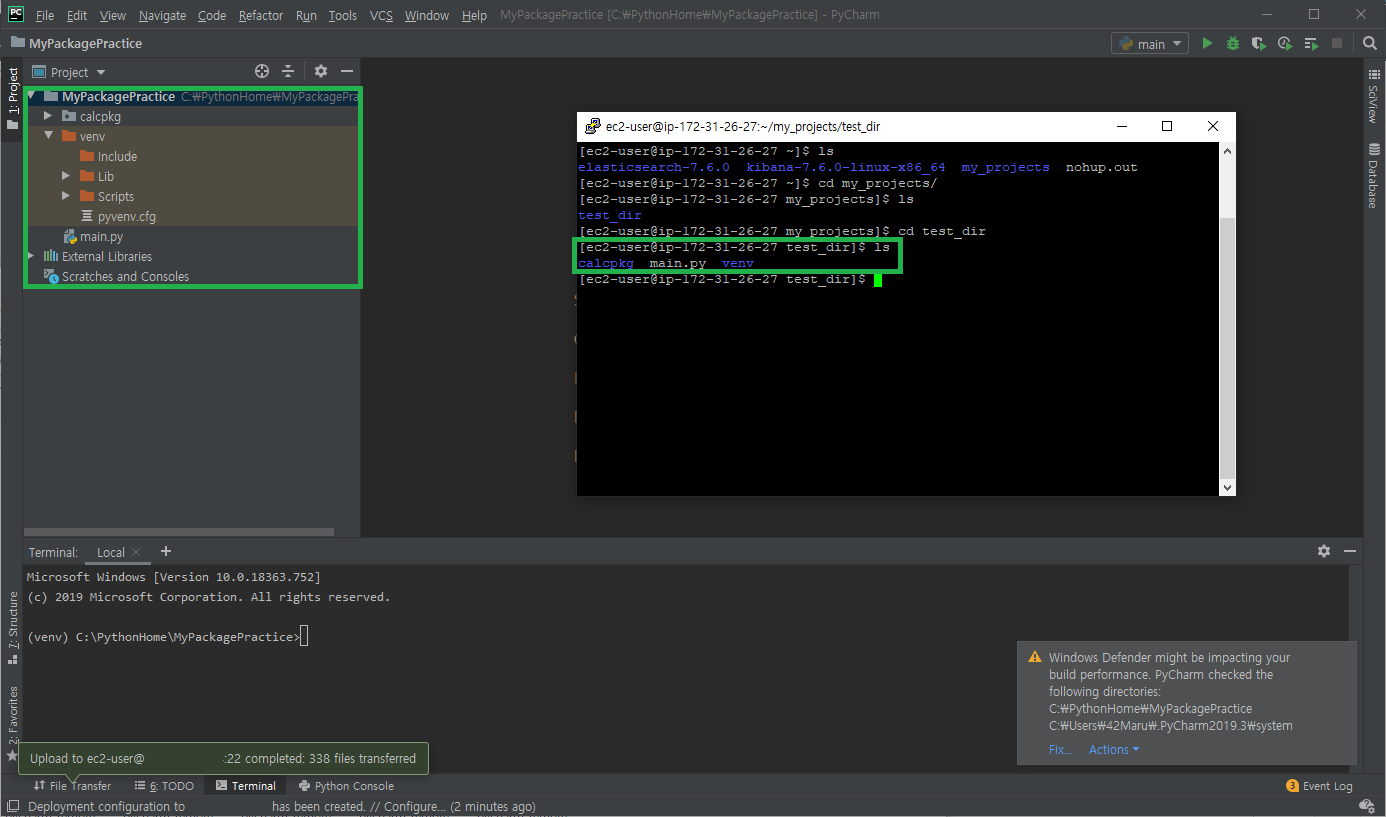Viewport: 1386px width, 817px height.
Task: Close the Local terminal tab
Action: (x=137, y=552)
